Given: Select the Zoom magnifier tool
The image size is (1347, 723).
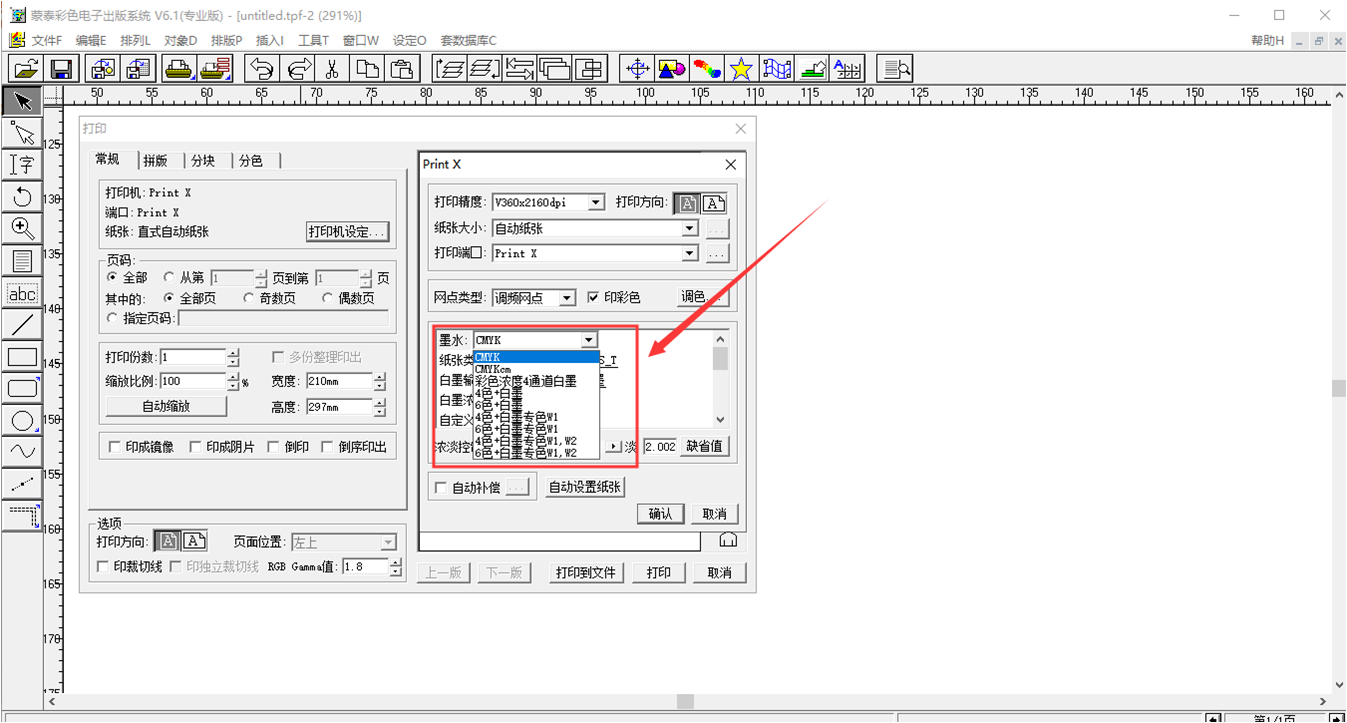Looking at the screenshot, I should [x=22, y=228].
